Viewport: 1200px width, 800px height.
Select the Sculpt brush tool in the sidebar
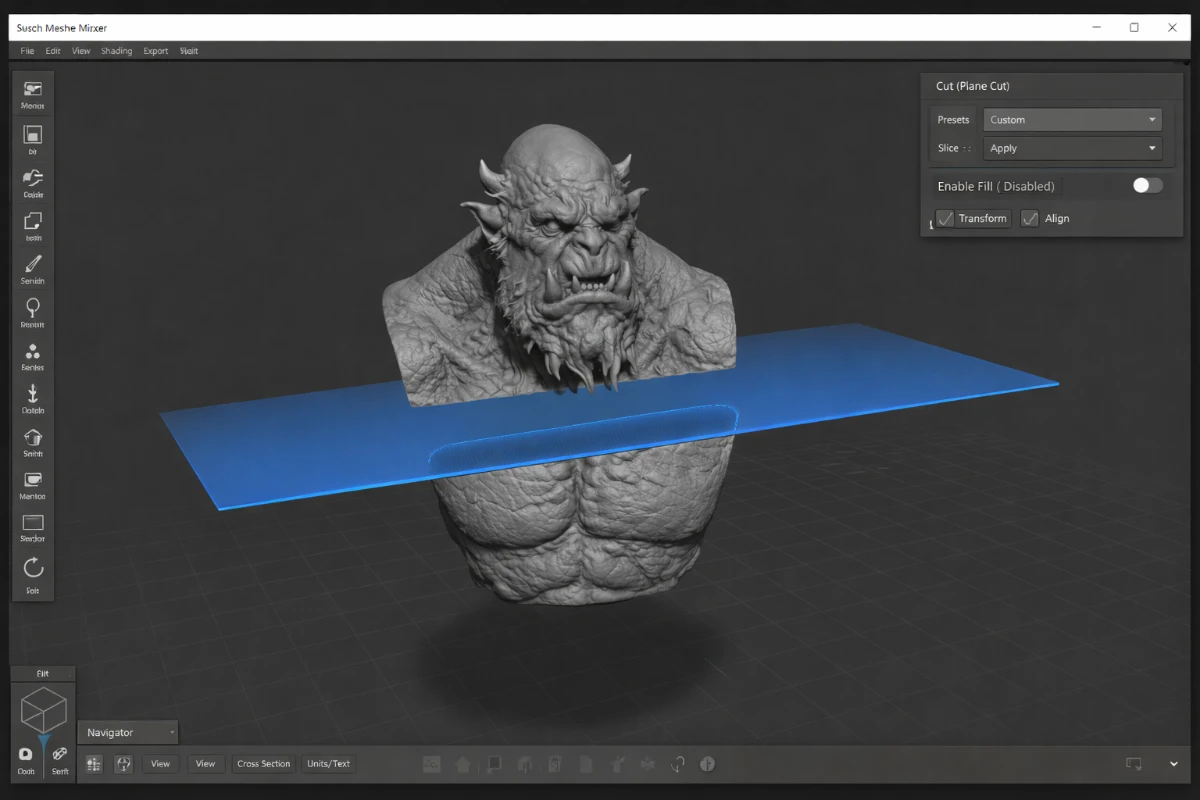(x=32, y=265)
